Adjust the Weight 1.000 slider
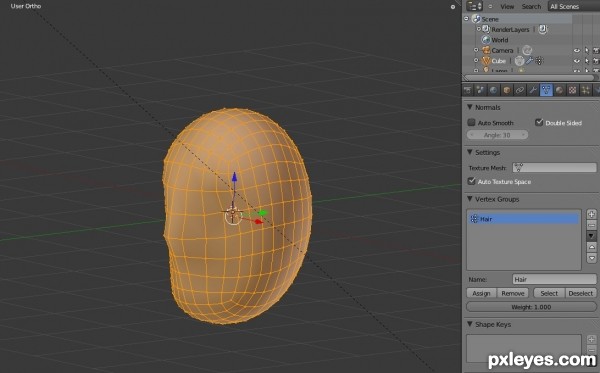Screen dimensions: 600x373 [x=531, y=307]
